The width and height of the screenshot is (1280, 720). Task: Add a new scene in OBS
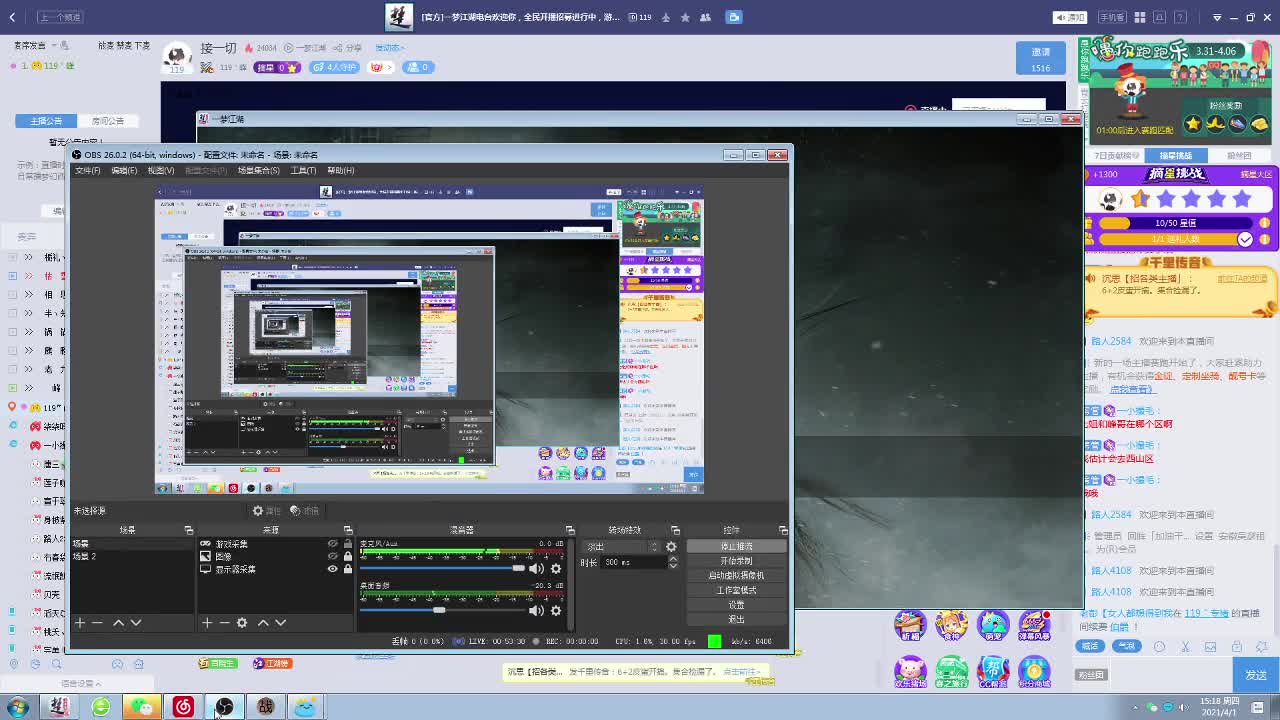tap(80, 622)
